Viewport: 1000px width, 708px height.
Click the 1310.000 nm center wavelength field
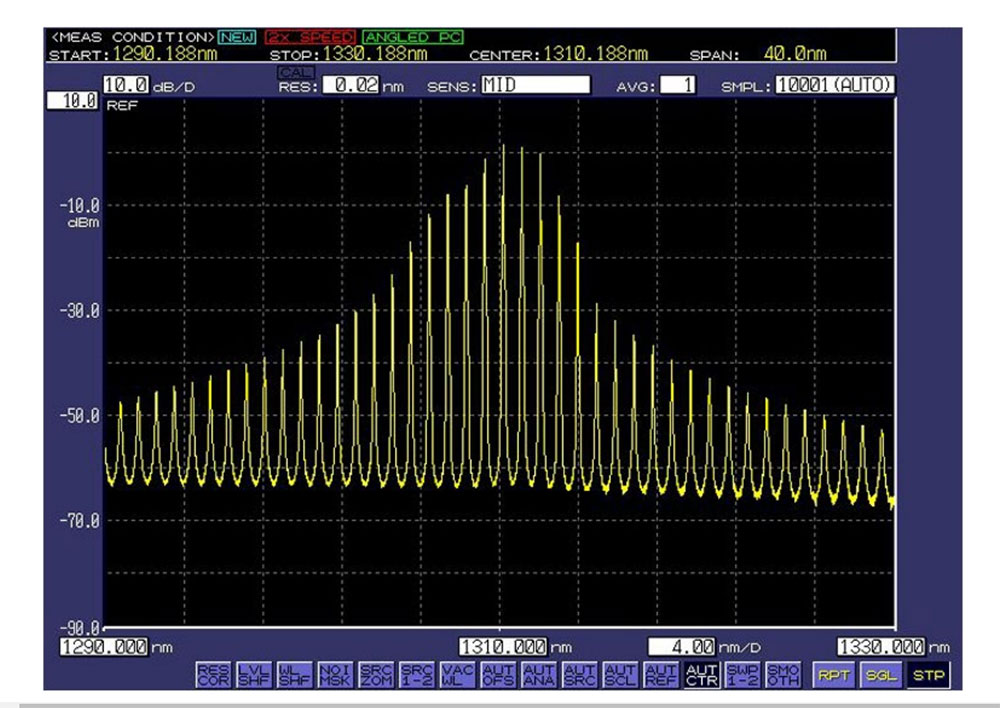[503, 646]
